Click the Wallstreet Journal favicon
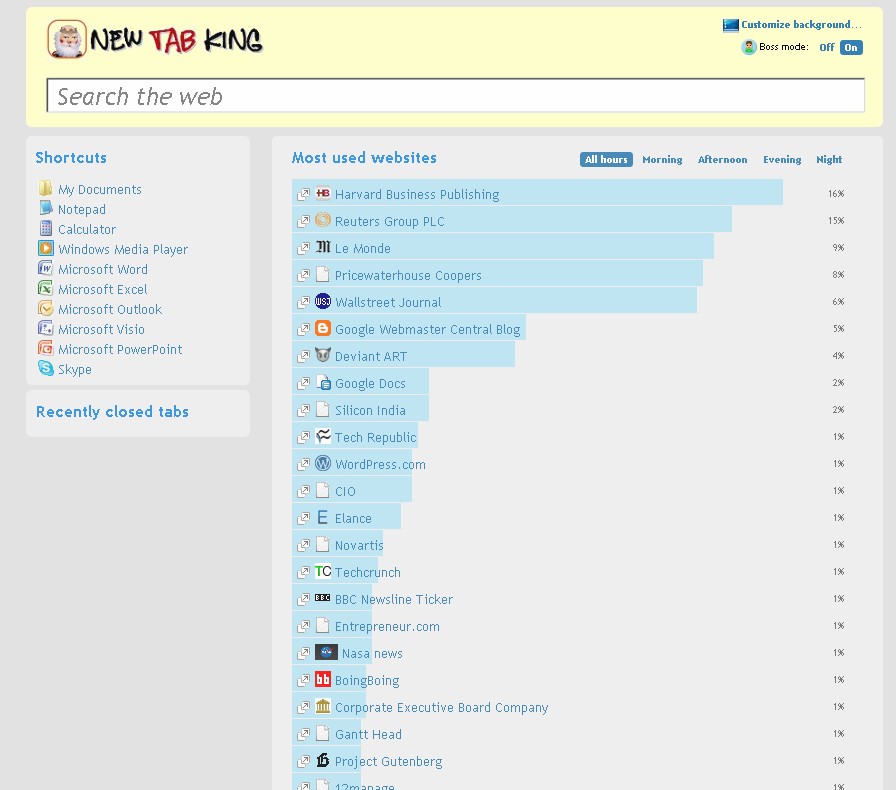 click(323, 301)
